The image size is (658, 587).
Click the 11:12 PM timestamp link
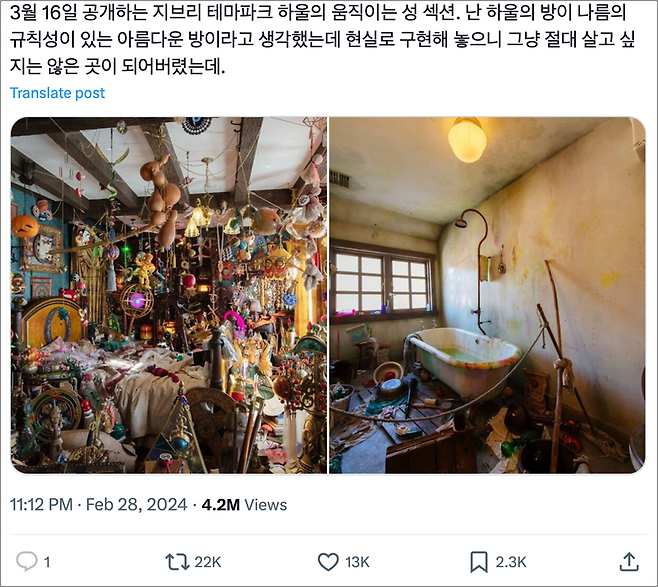coord(41,504)
